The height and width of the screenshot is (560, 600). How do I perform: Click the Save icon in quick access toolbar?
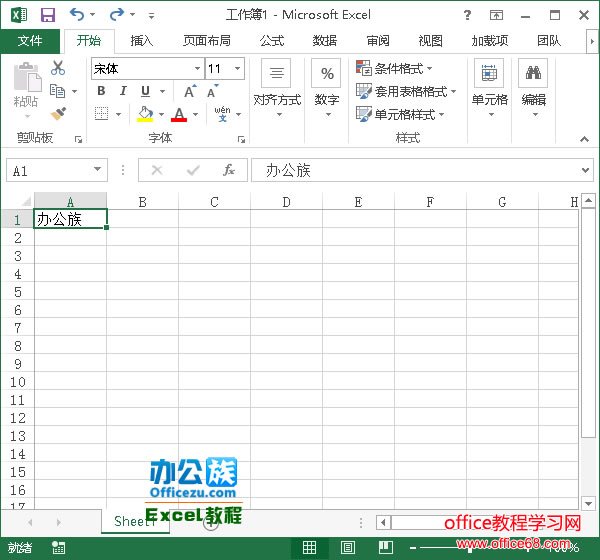(x=47, y=15)
